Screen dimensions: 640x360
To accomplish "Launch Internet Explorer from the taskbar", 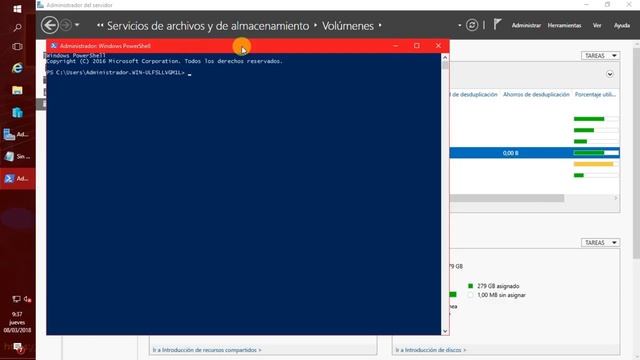I will tap(17, 68).
